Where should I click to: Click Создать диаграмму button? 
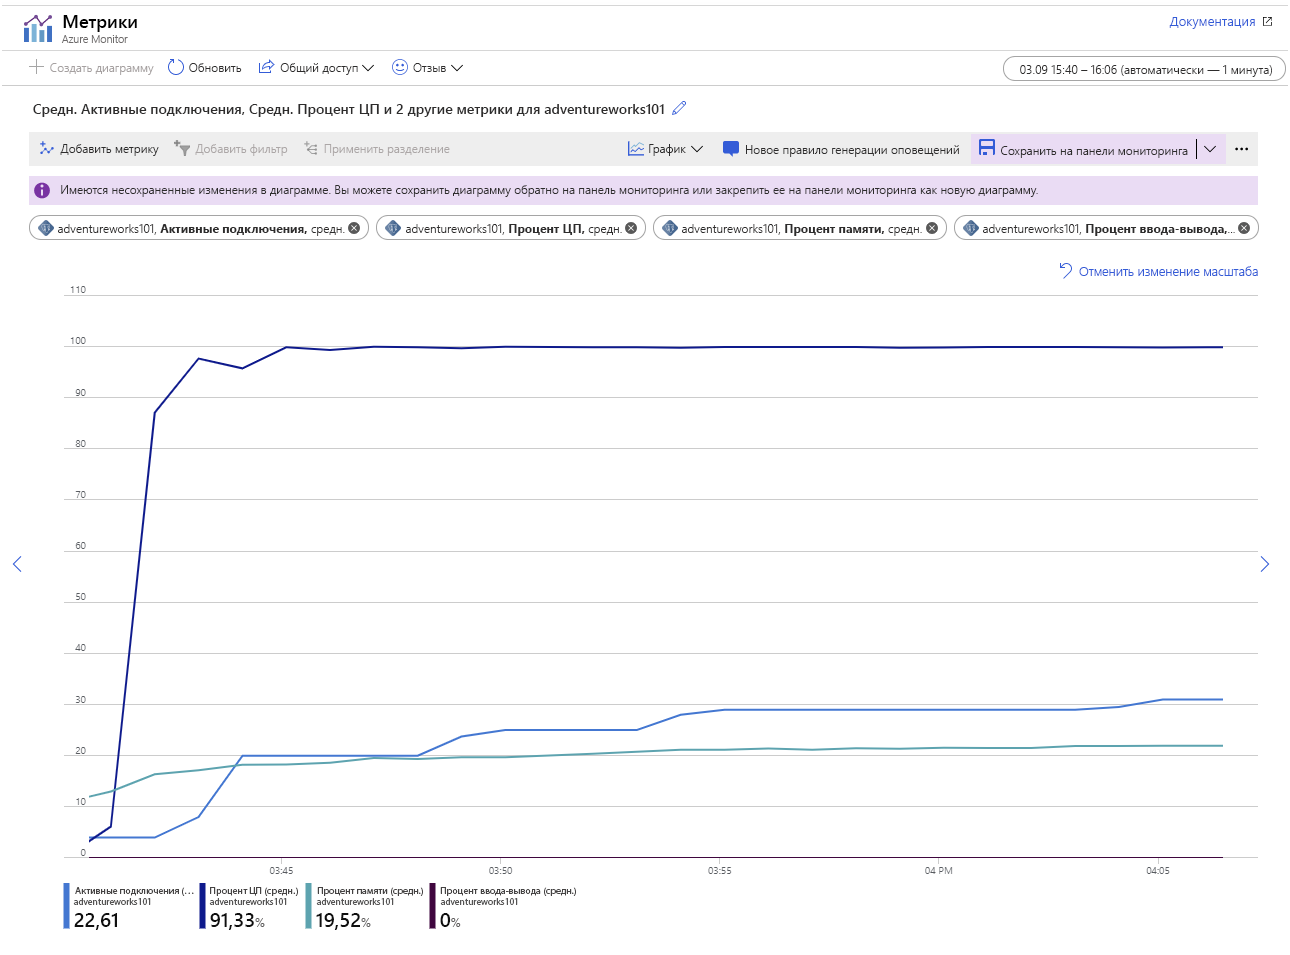(x=91, y=68)
